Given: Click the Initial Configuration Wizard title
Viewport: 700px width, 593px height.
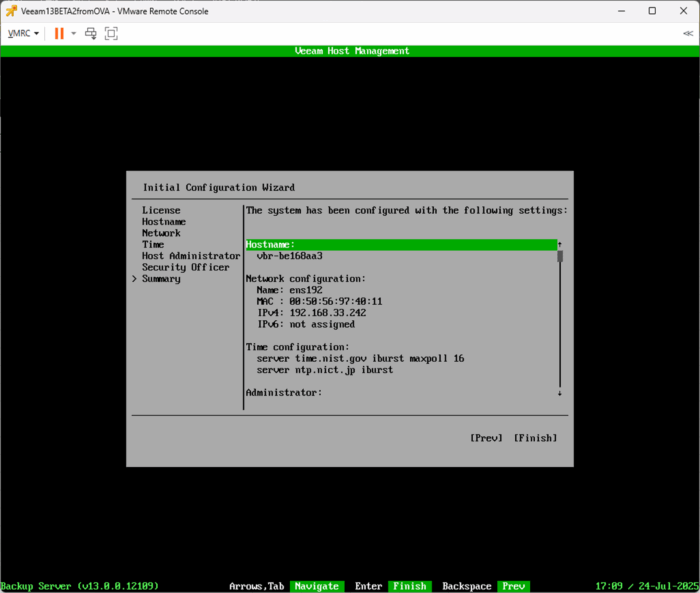Looking at the screenshot, I should pos(219,188).
